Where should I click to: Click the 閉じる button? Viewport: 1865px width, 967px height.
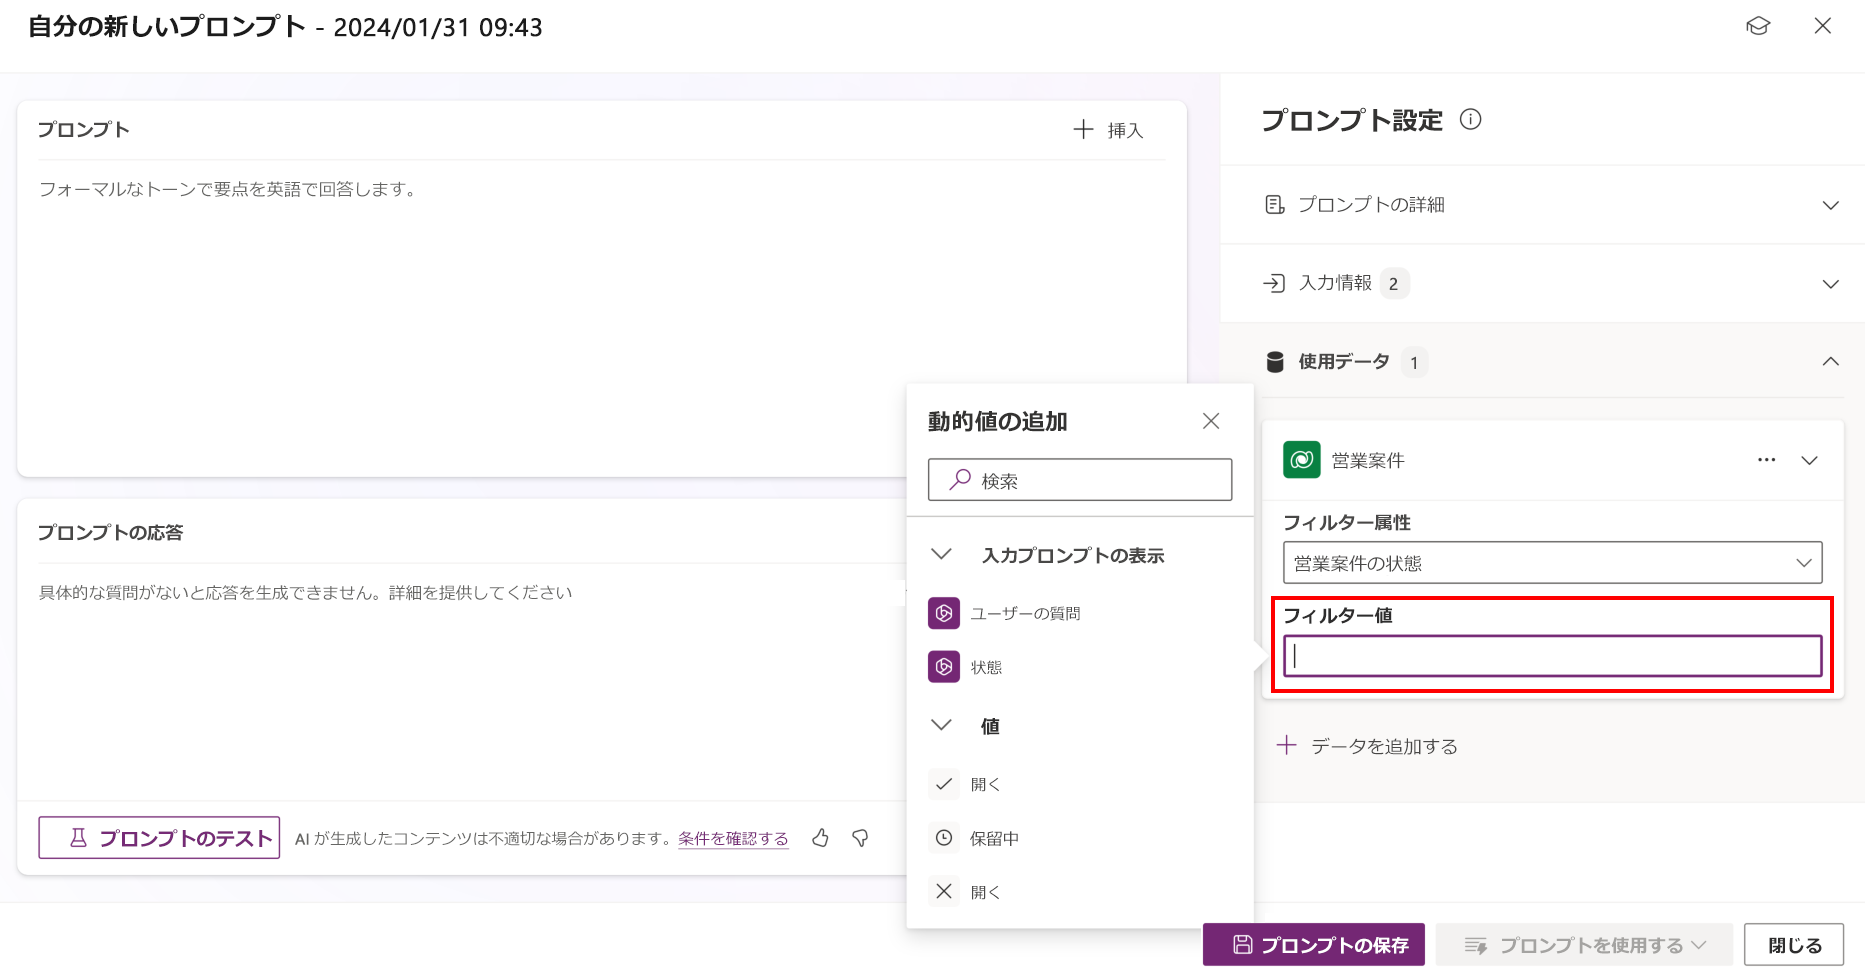1794,945
